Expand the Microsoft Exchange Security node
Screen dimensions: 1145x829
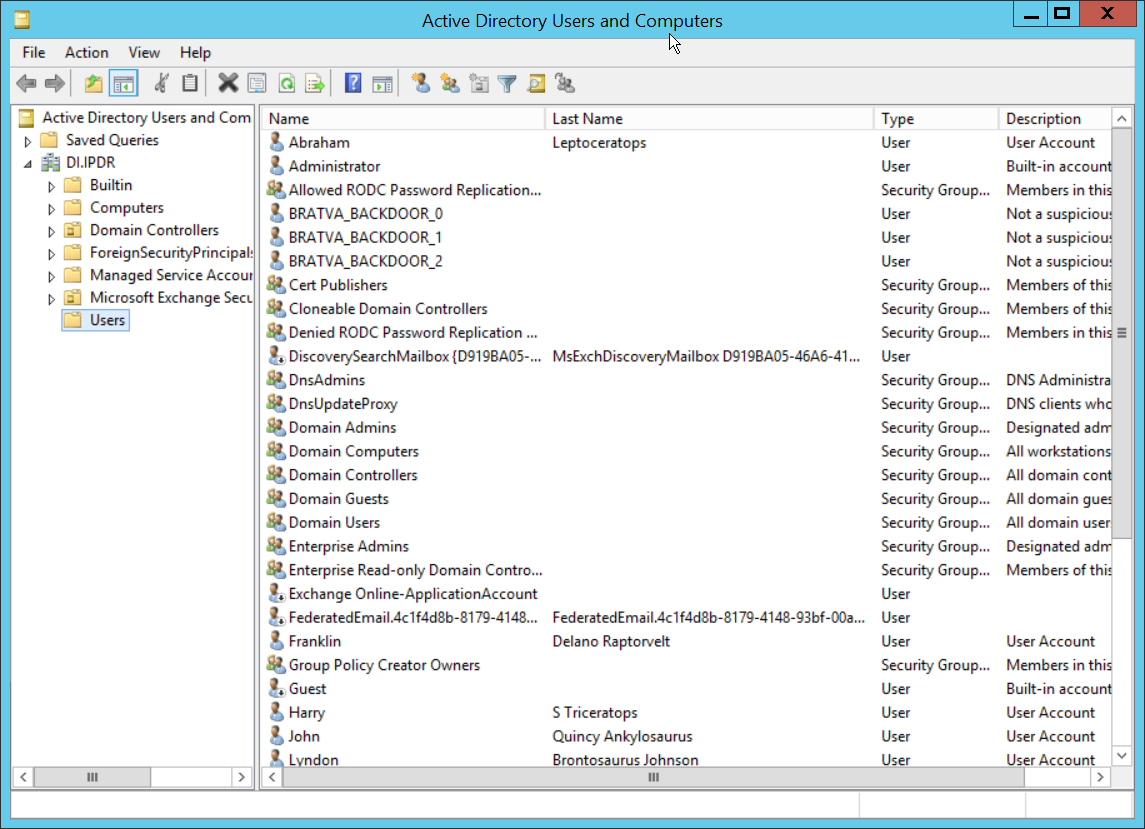point(51,299)
